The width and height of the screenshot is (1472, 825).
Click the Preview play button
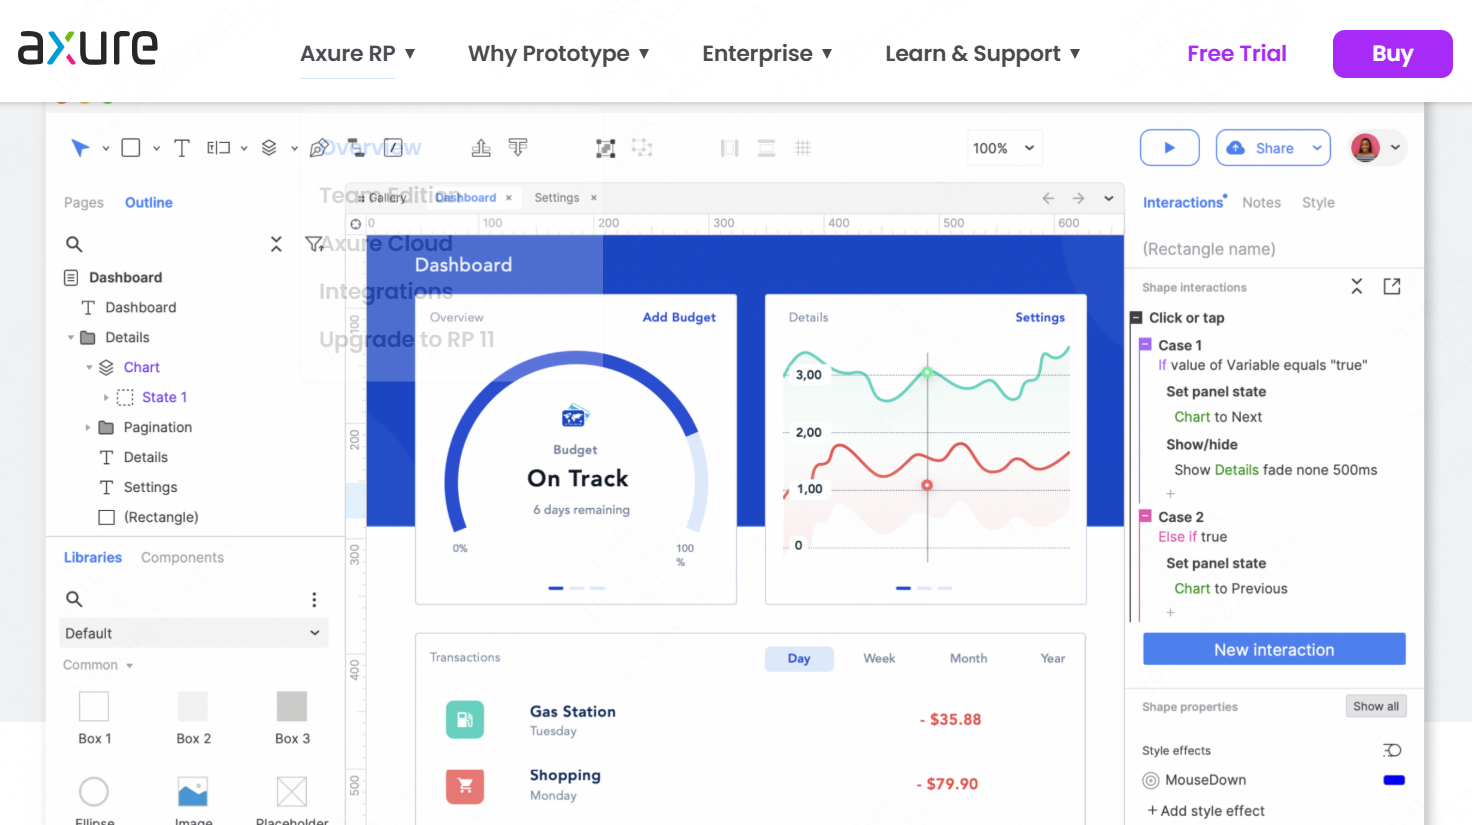pos(1170,148)
